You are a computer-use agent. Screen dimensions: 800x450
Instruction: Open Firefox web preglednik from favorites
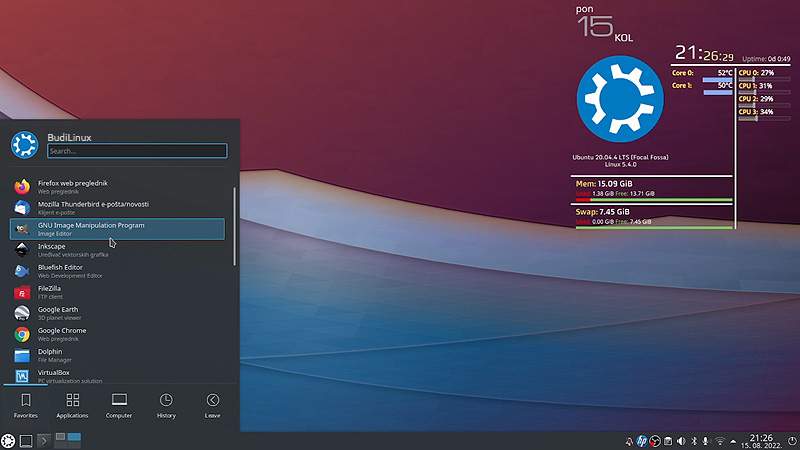(117, 187)
